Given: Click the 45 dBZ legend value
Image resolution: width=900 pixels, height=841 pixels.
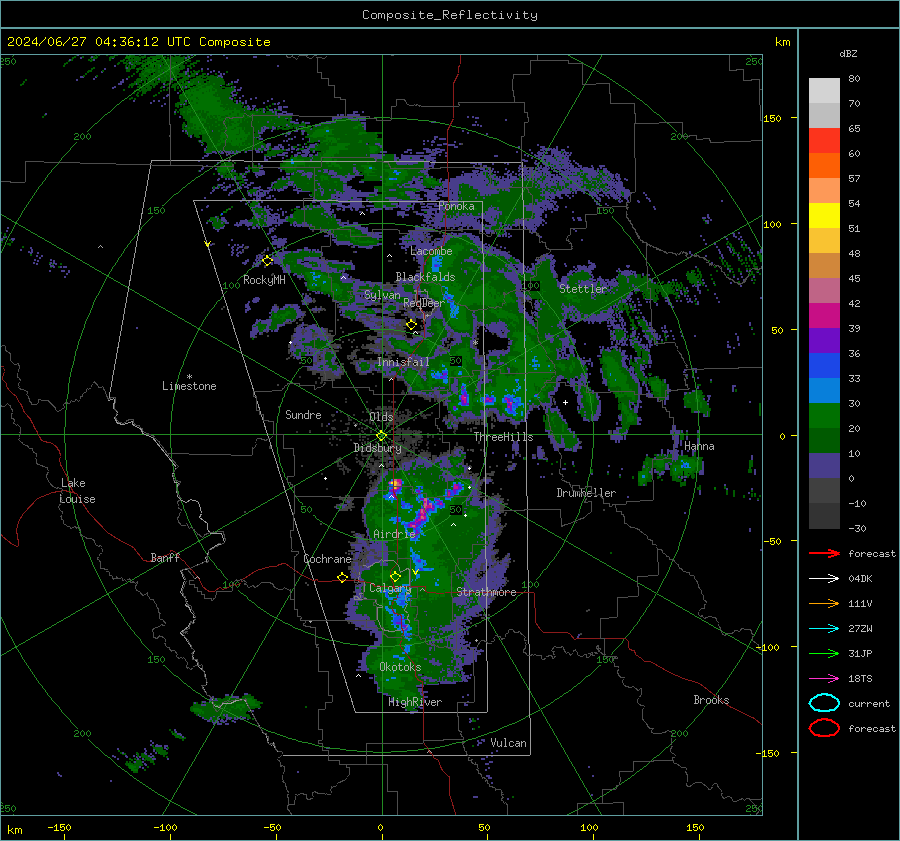Looking at the screenshot, I should (854, 278).
